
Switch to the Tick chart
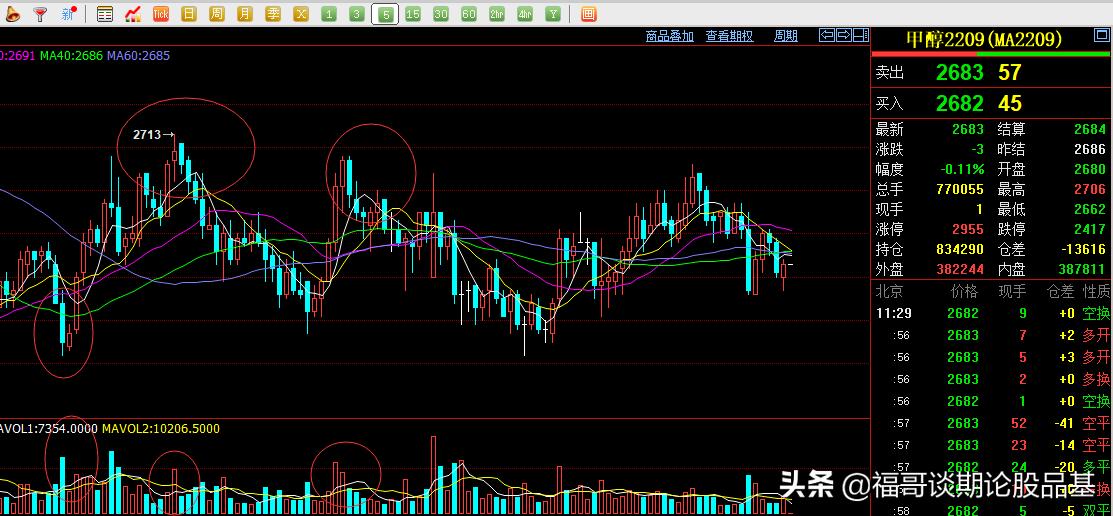[x=161, y=14]
